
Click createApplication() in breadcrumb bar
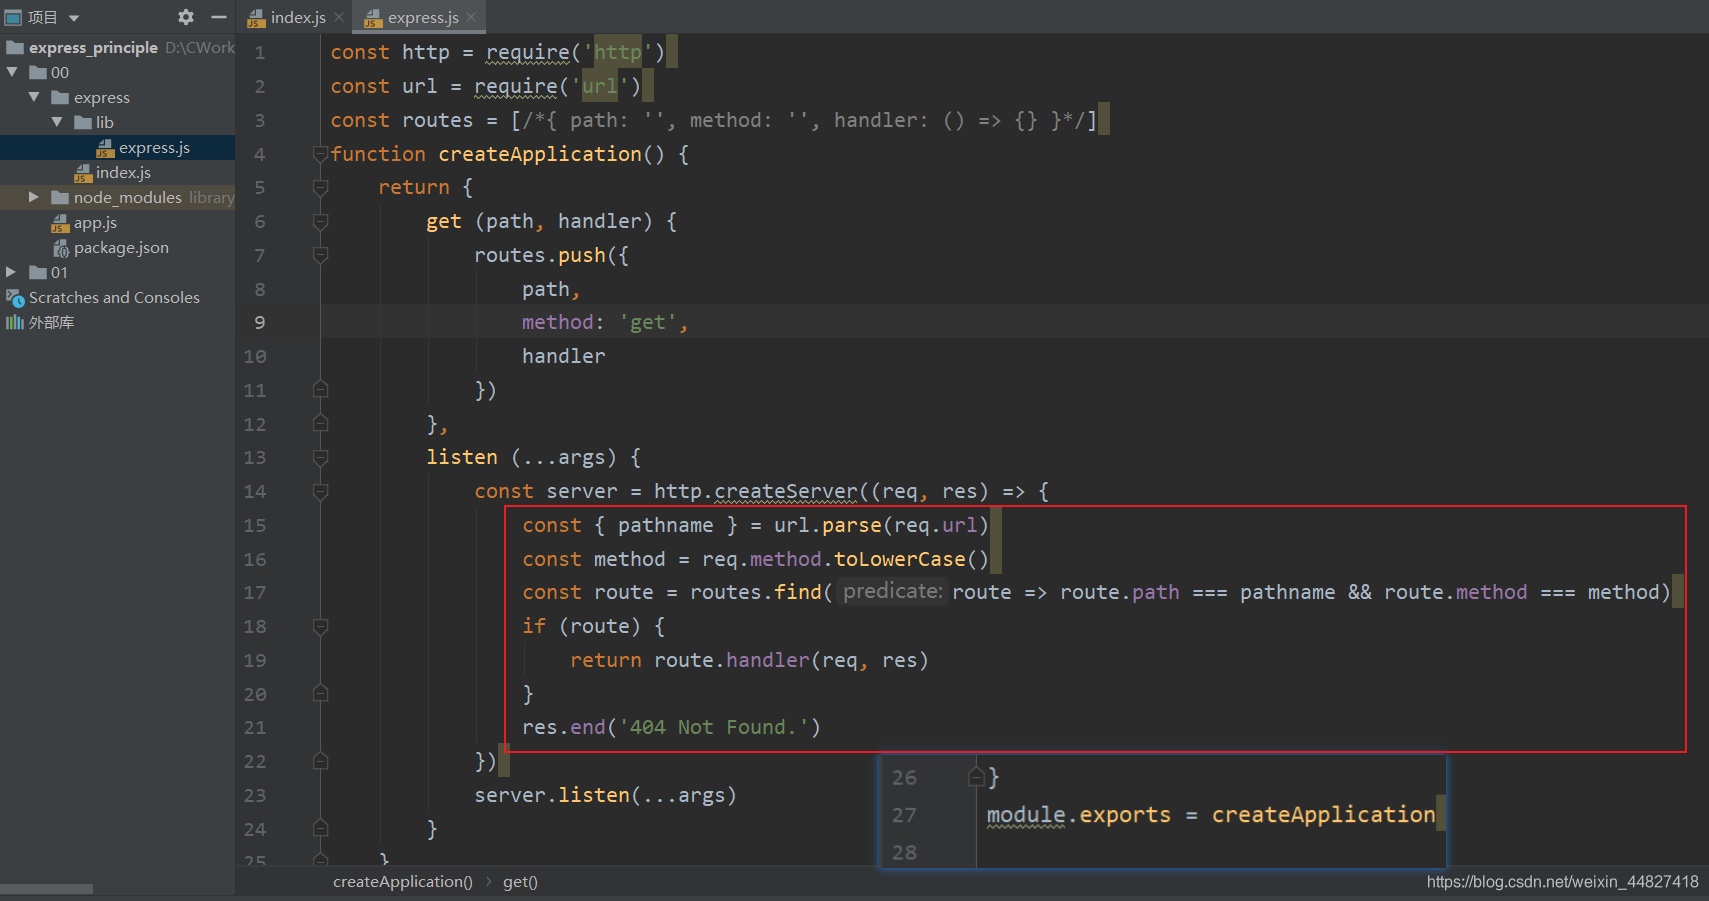403,881
